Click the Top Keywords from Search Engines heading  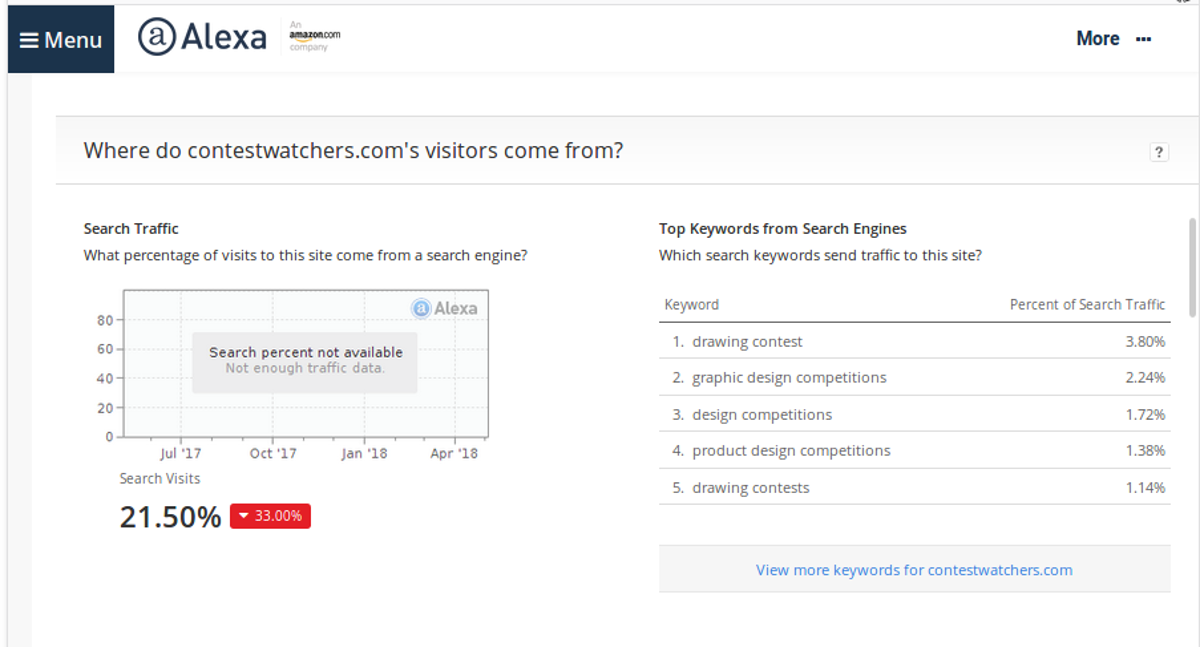tap(783, 229)
